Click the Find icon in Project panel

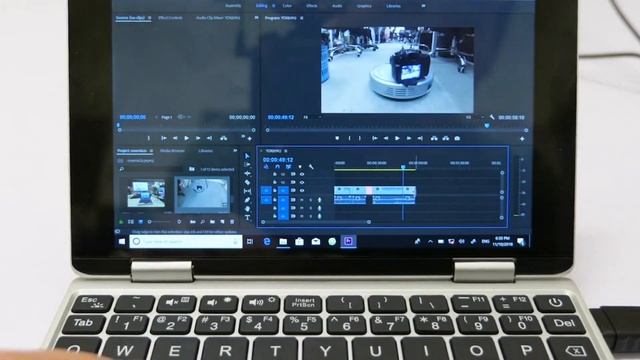tap(202, 222)
